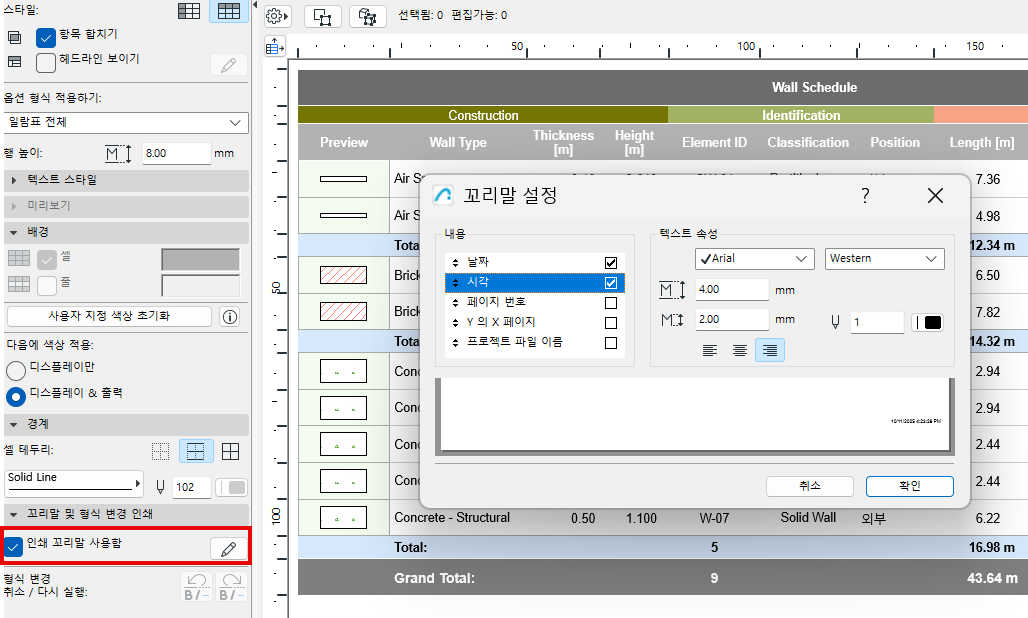The image size is (1028, 618).
Task: Click 확인 to confirm footer settings
Action: click(909, 486)
